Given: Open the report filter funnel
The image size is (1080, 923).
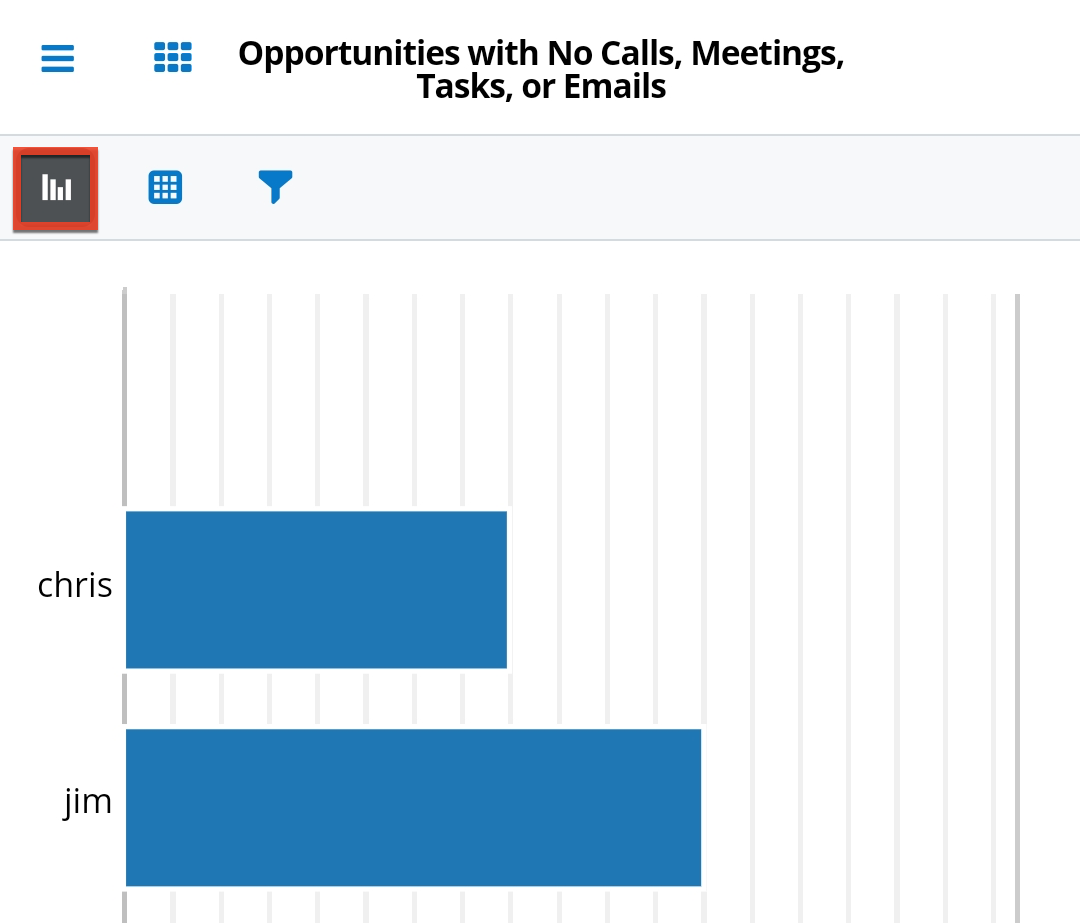Looking at the screenshot, I should click(275, 187).
